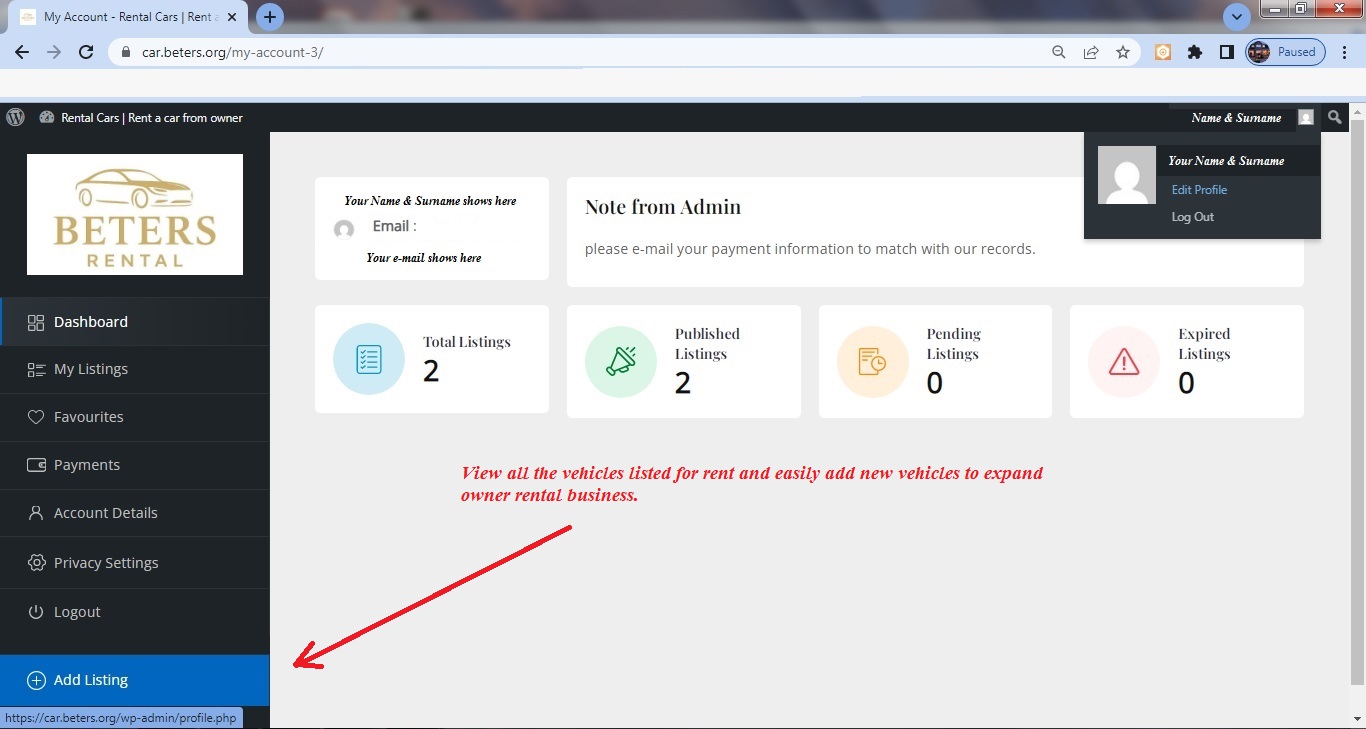Open the search magnifier in admin bar

[x=1335, y=117]
